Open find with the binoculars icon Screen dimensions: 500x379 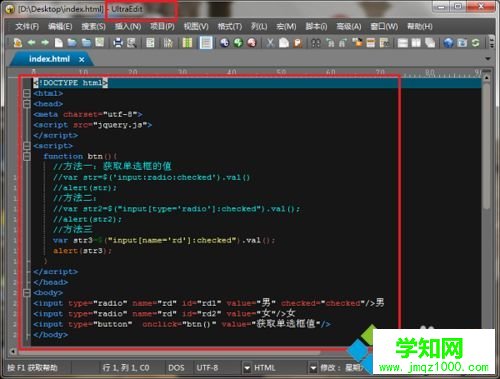pos(316,43)
